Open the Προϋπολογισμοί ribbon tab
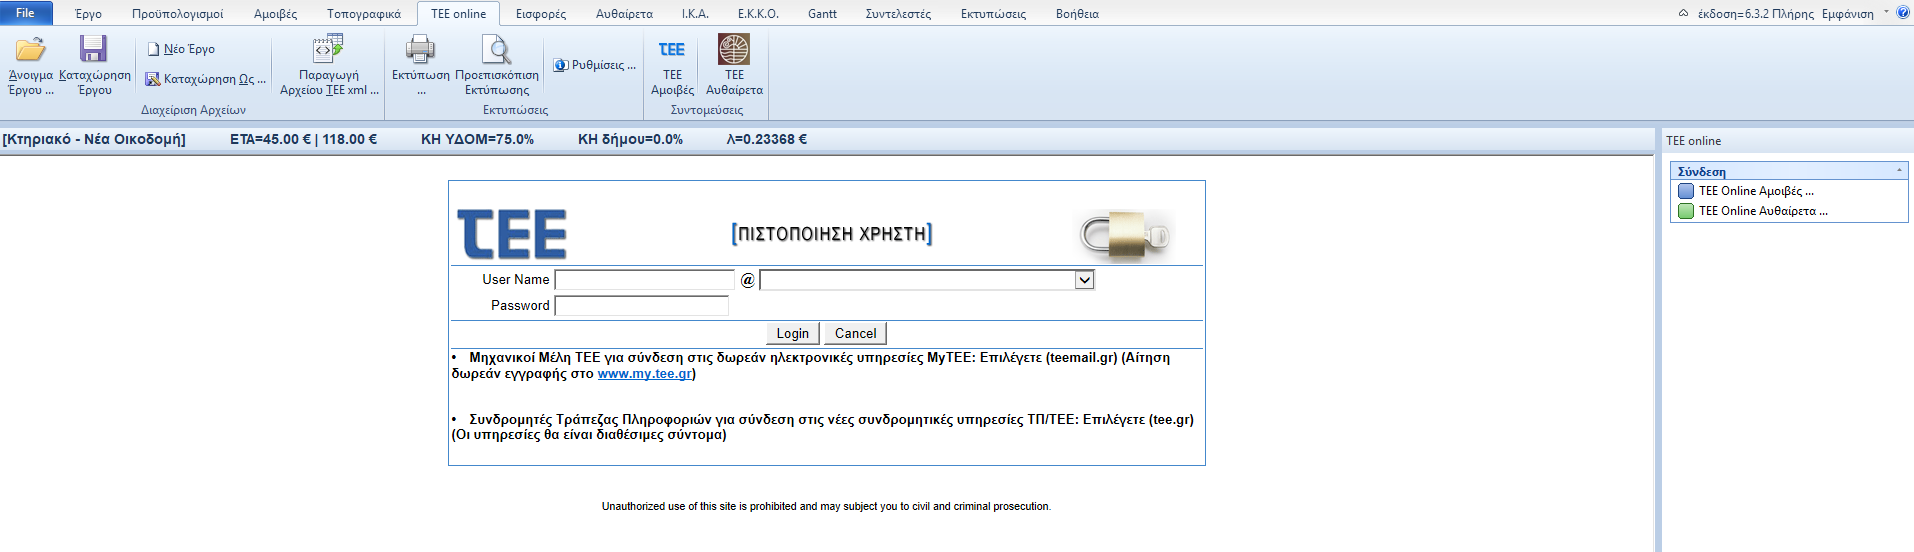Image resolution: width=1914 pixels, height=552 pixels. tap(177, 14)
